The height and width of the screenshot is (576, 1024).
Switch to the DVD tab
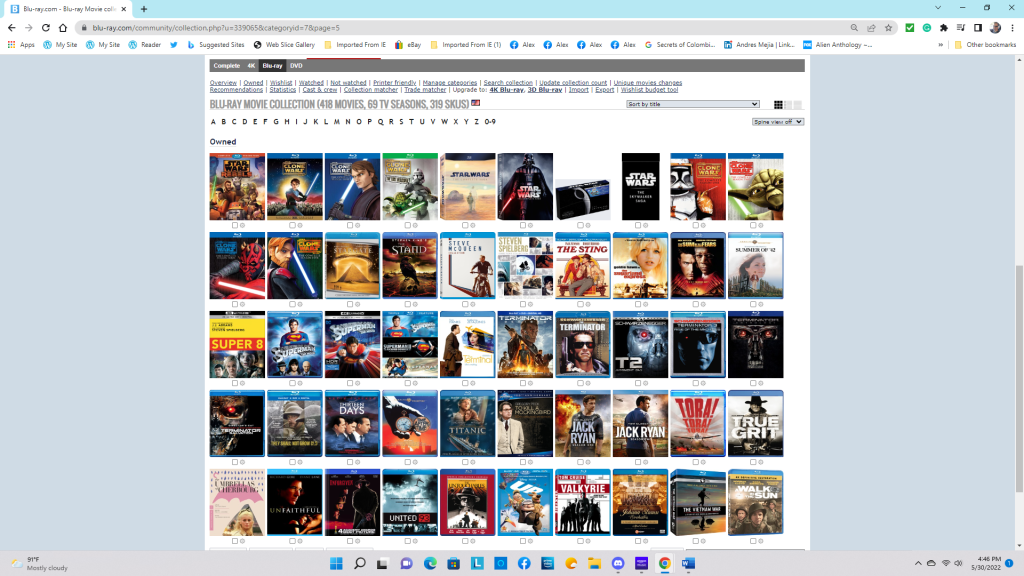pyautogui.click(x=296, y=66)
